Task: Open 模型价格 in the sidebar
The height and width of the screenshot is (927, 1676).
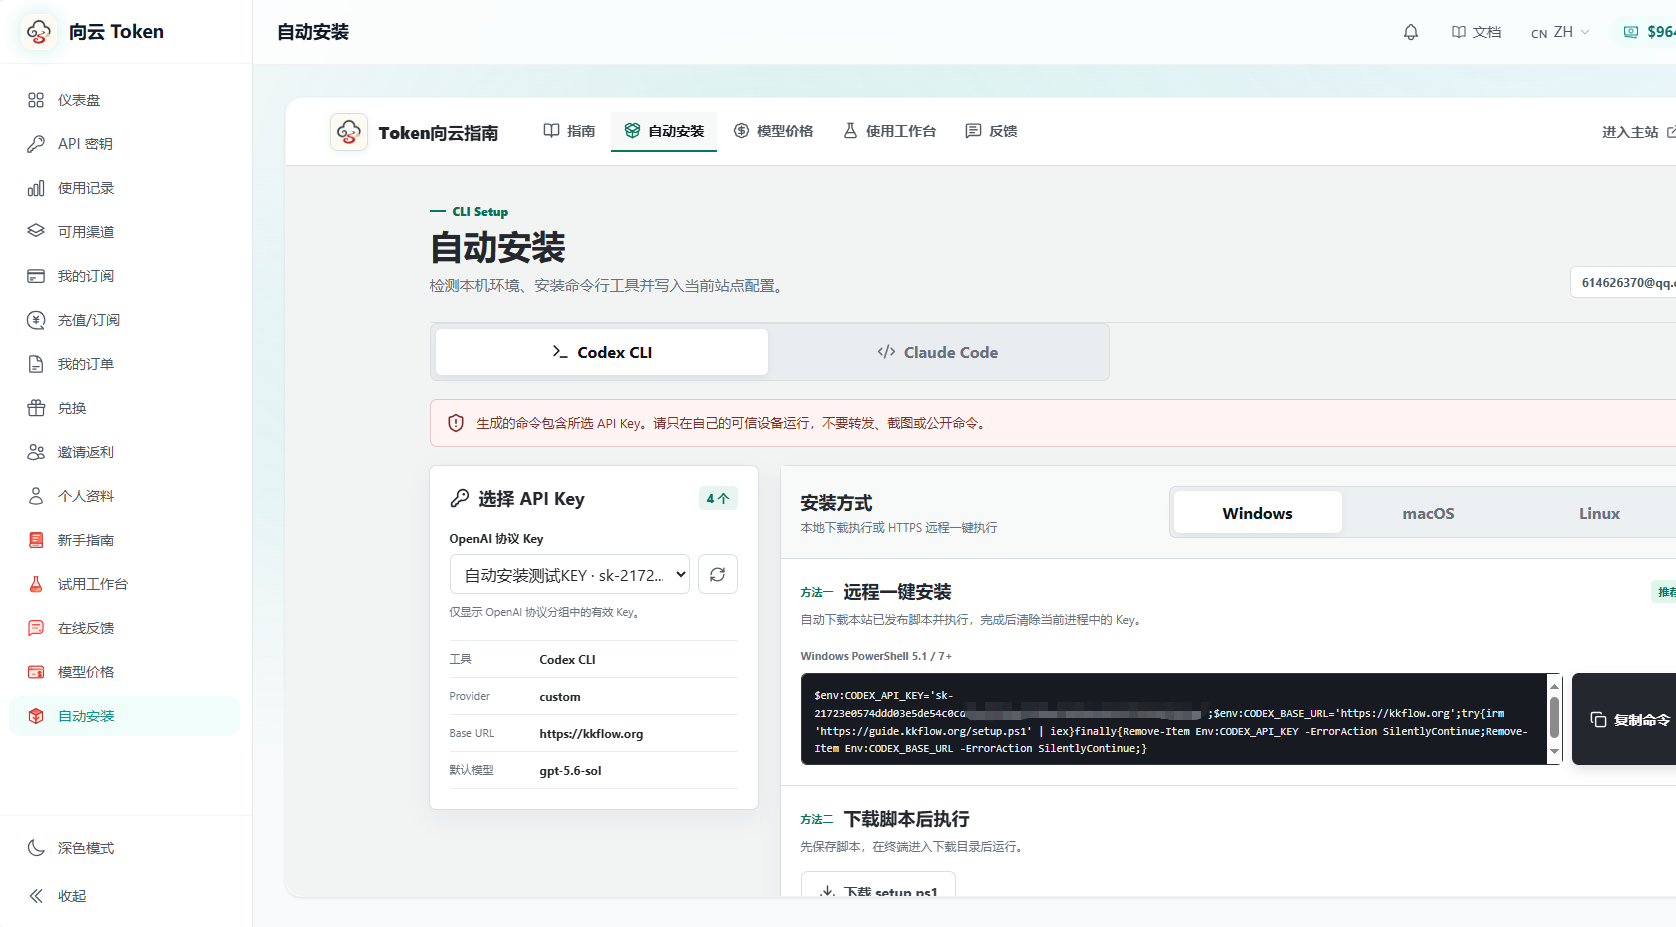Action: tap(124, 672)
